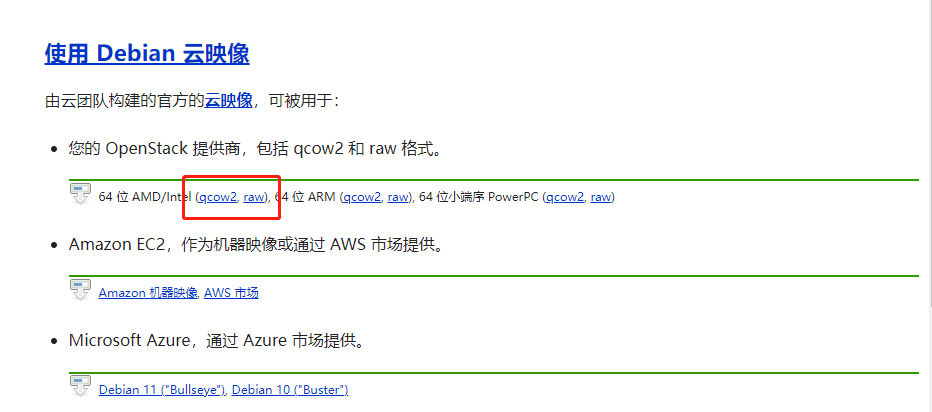Download the 64 位 AMD/Intel raw image
Screen dimensions: 932x412
[254, 197]
